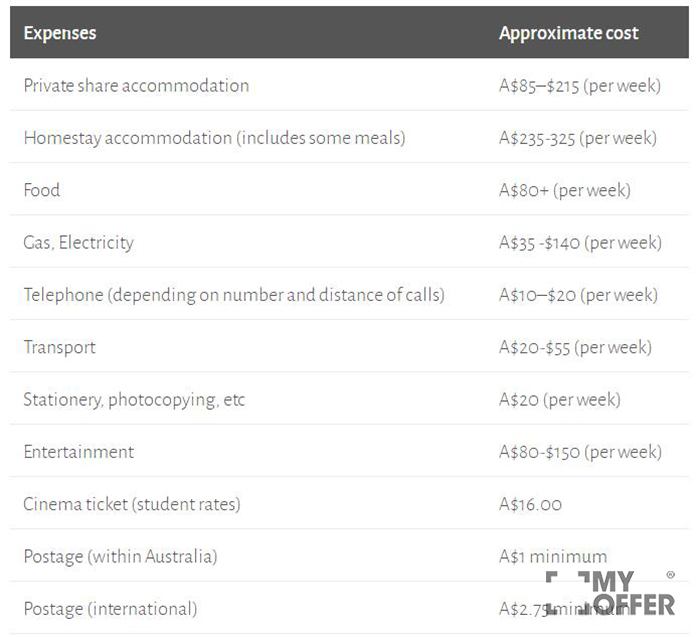Screen dimensions: 700x637
Task: Click the Gas, Electricity expense label
Action: [78, 242]
